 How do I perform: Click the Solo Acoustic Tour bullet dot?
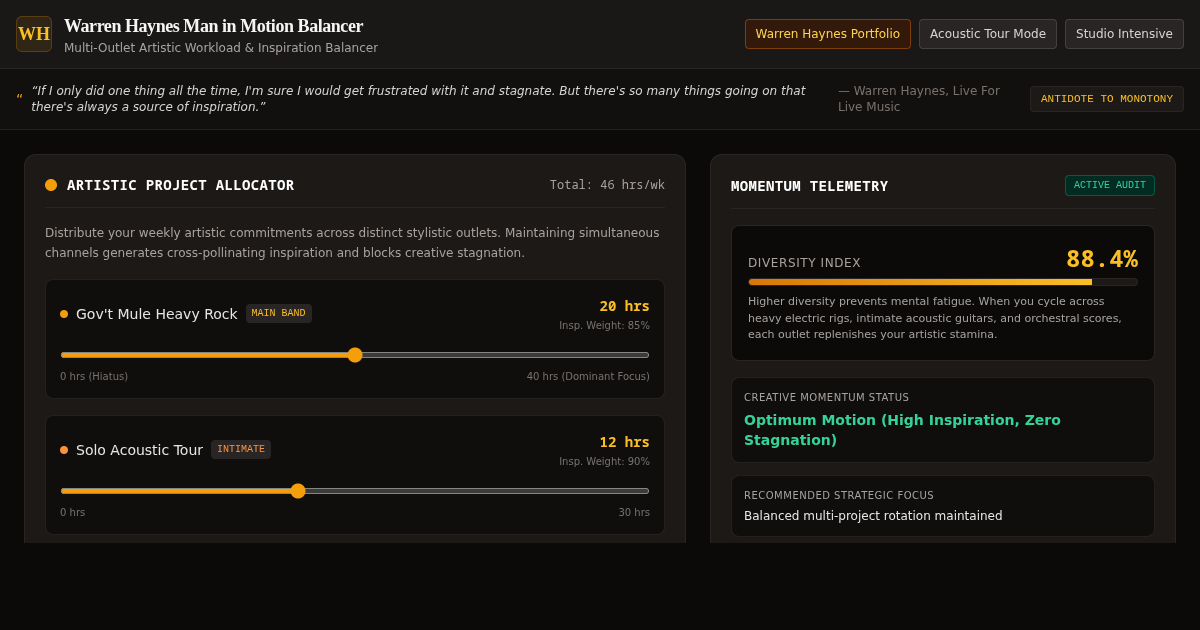pos(64,450)
